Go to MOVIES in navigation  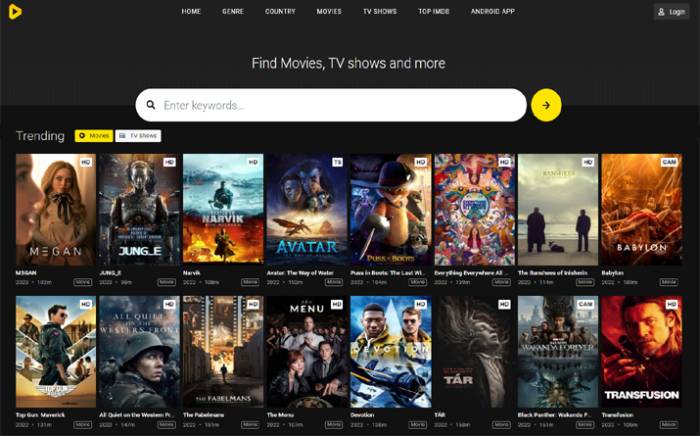[x=329, y=12]
